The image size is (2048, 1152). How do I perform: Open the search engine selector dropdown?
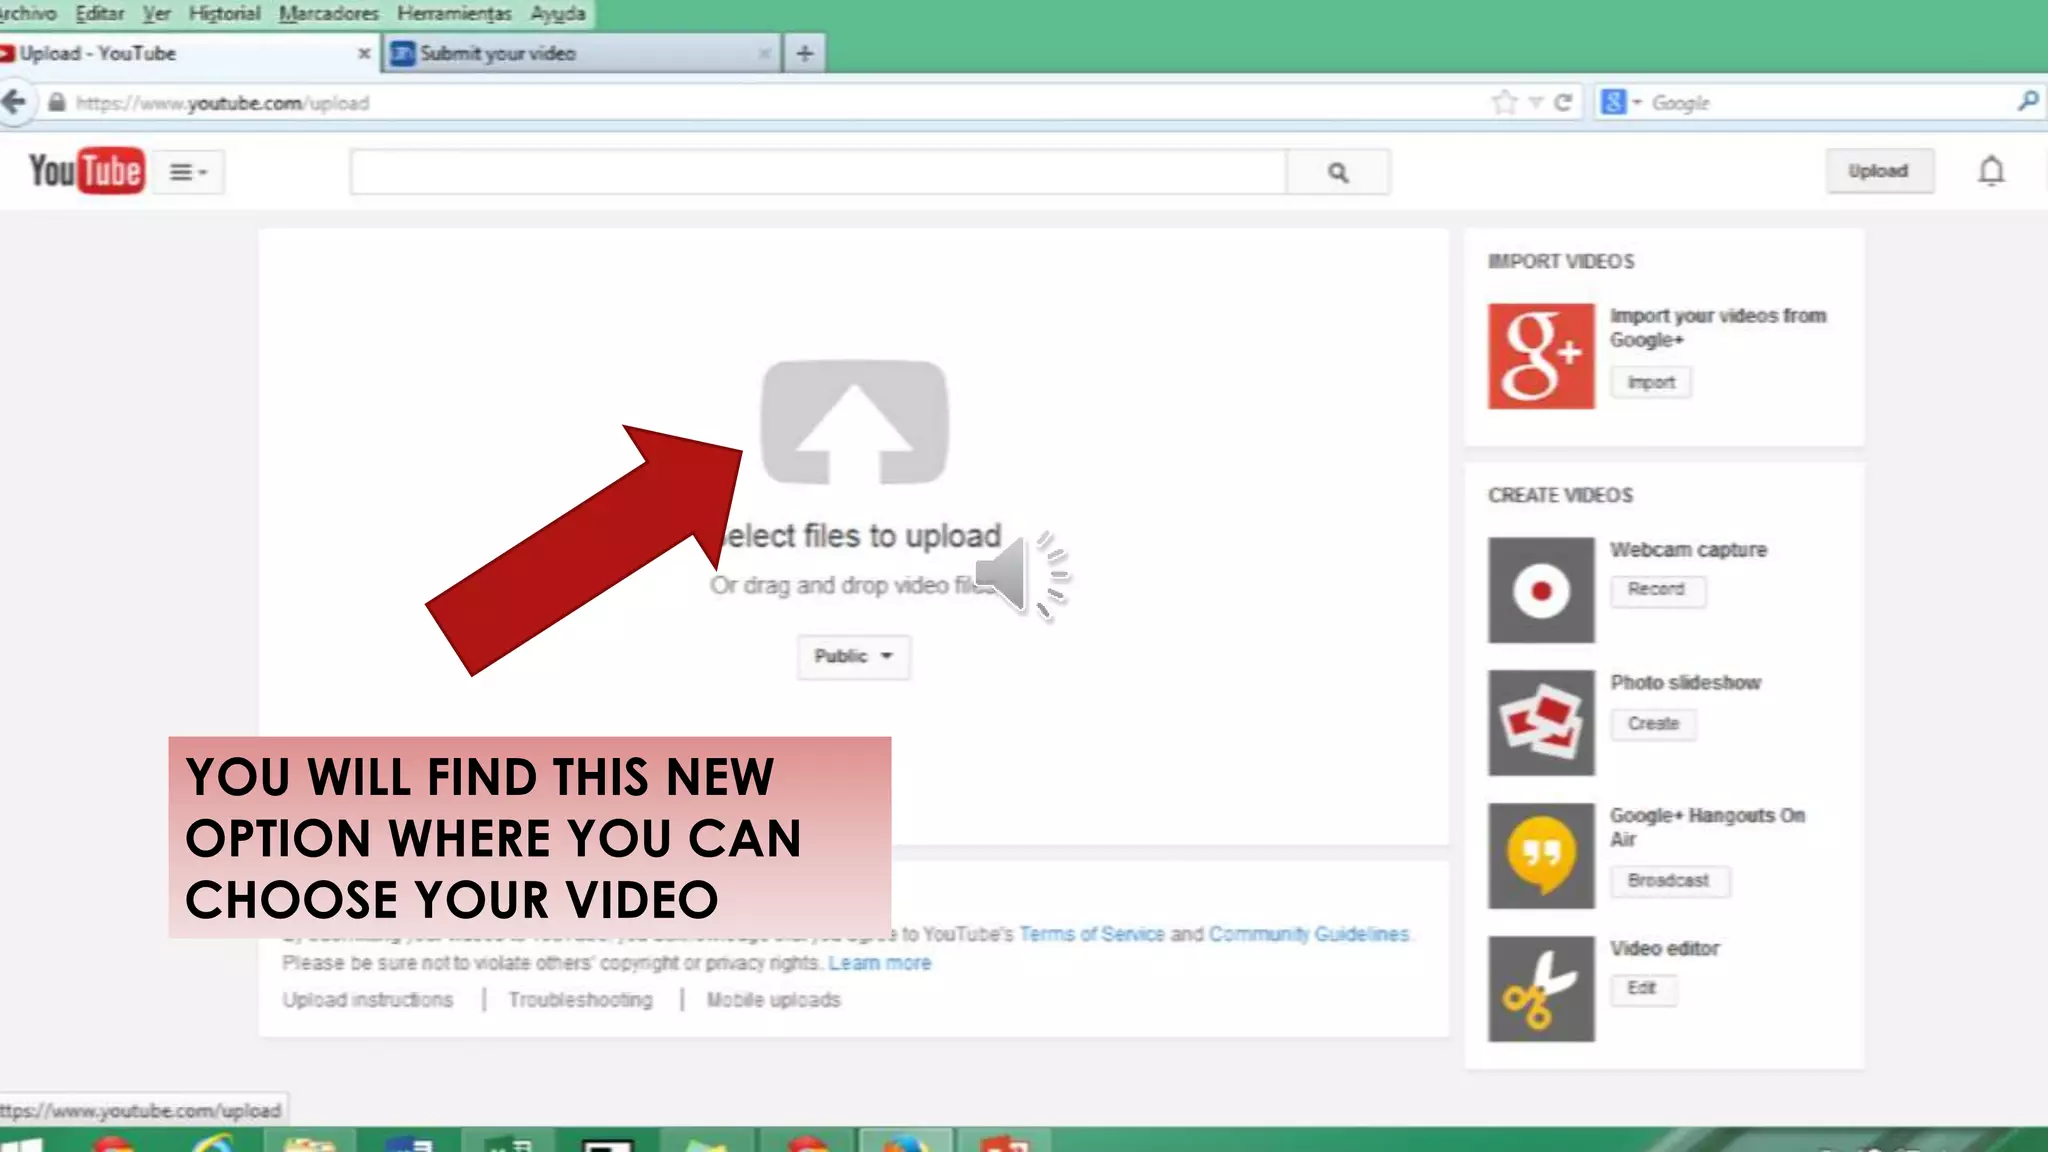tap(1621, 102)
